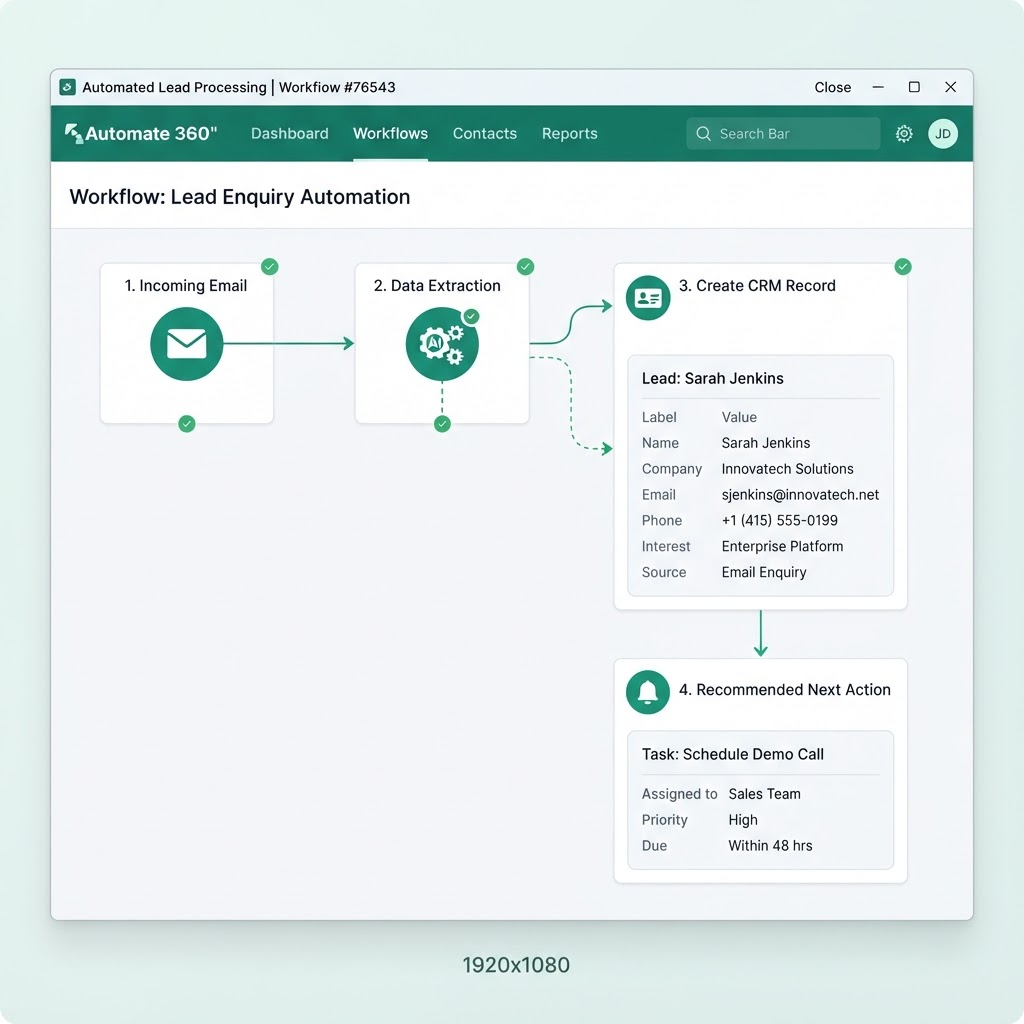
Task: Click the Lead: Sarah Jenkins heading
Action: point(712,378)
